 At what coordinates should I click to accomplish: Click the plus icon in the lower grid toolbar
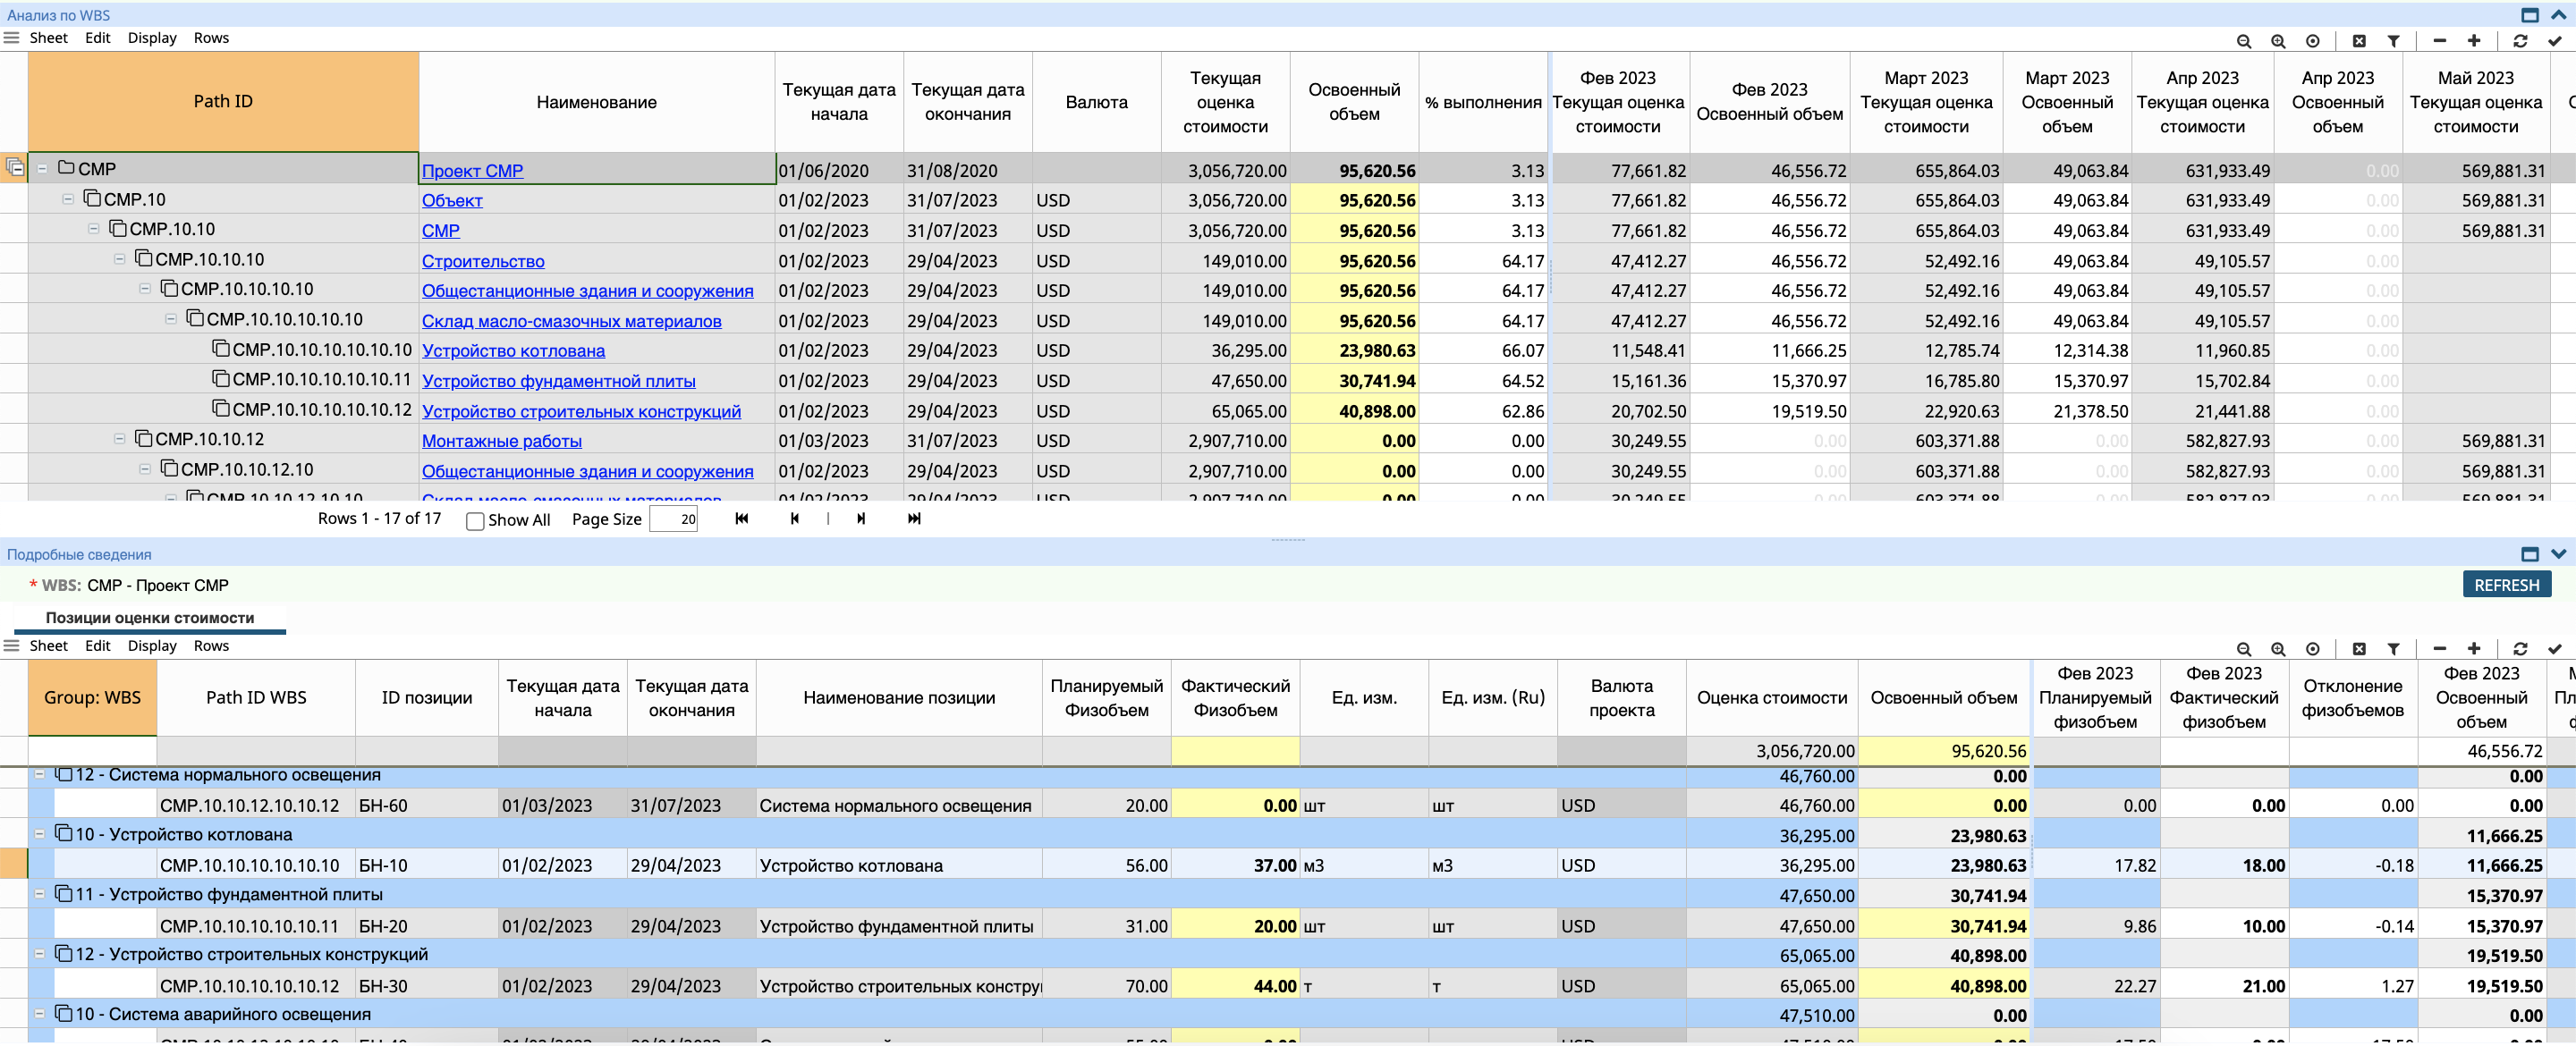[x=2474, y=649]
